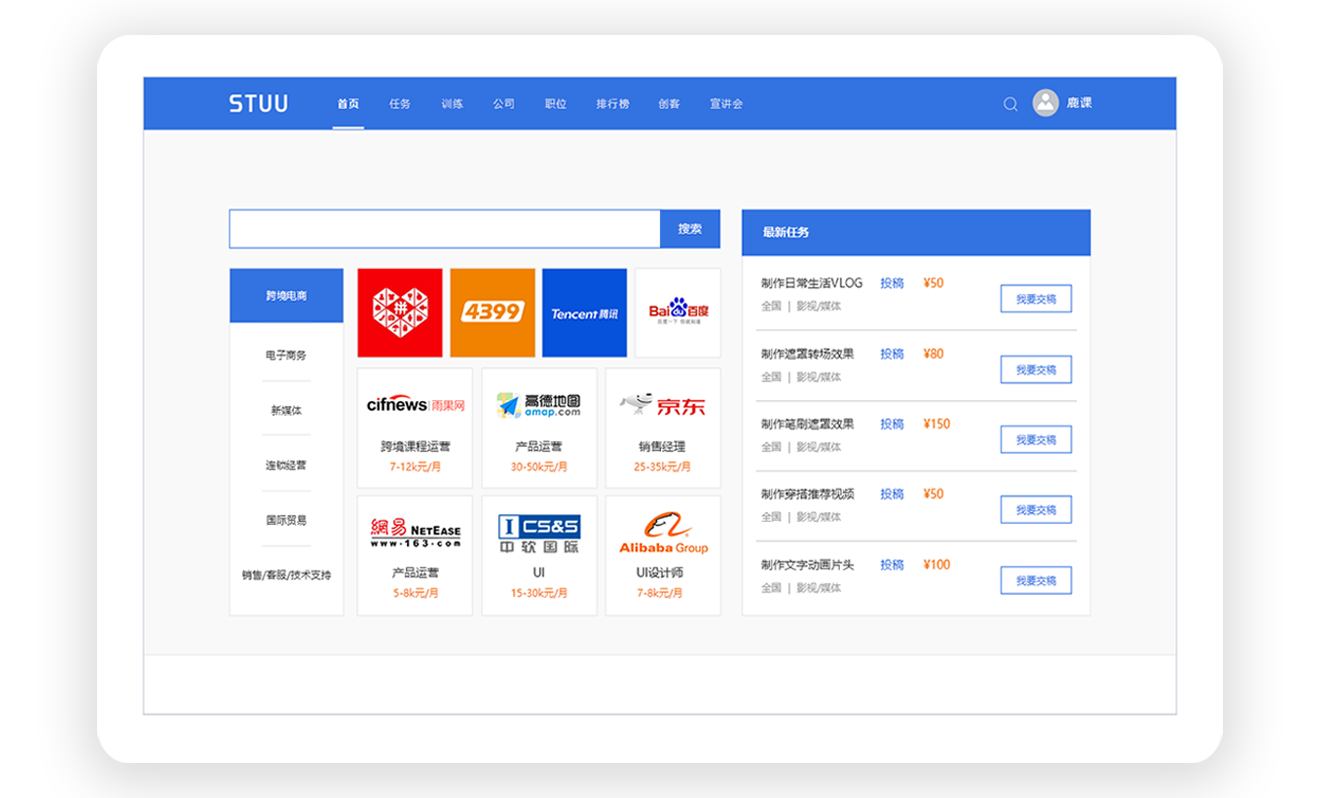Click 我要交稿 for the VLOG task
Image resolution: width=1320 pixels, height=798 pixels.
pos(1035,299)
